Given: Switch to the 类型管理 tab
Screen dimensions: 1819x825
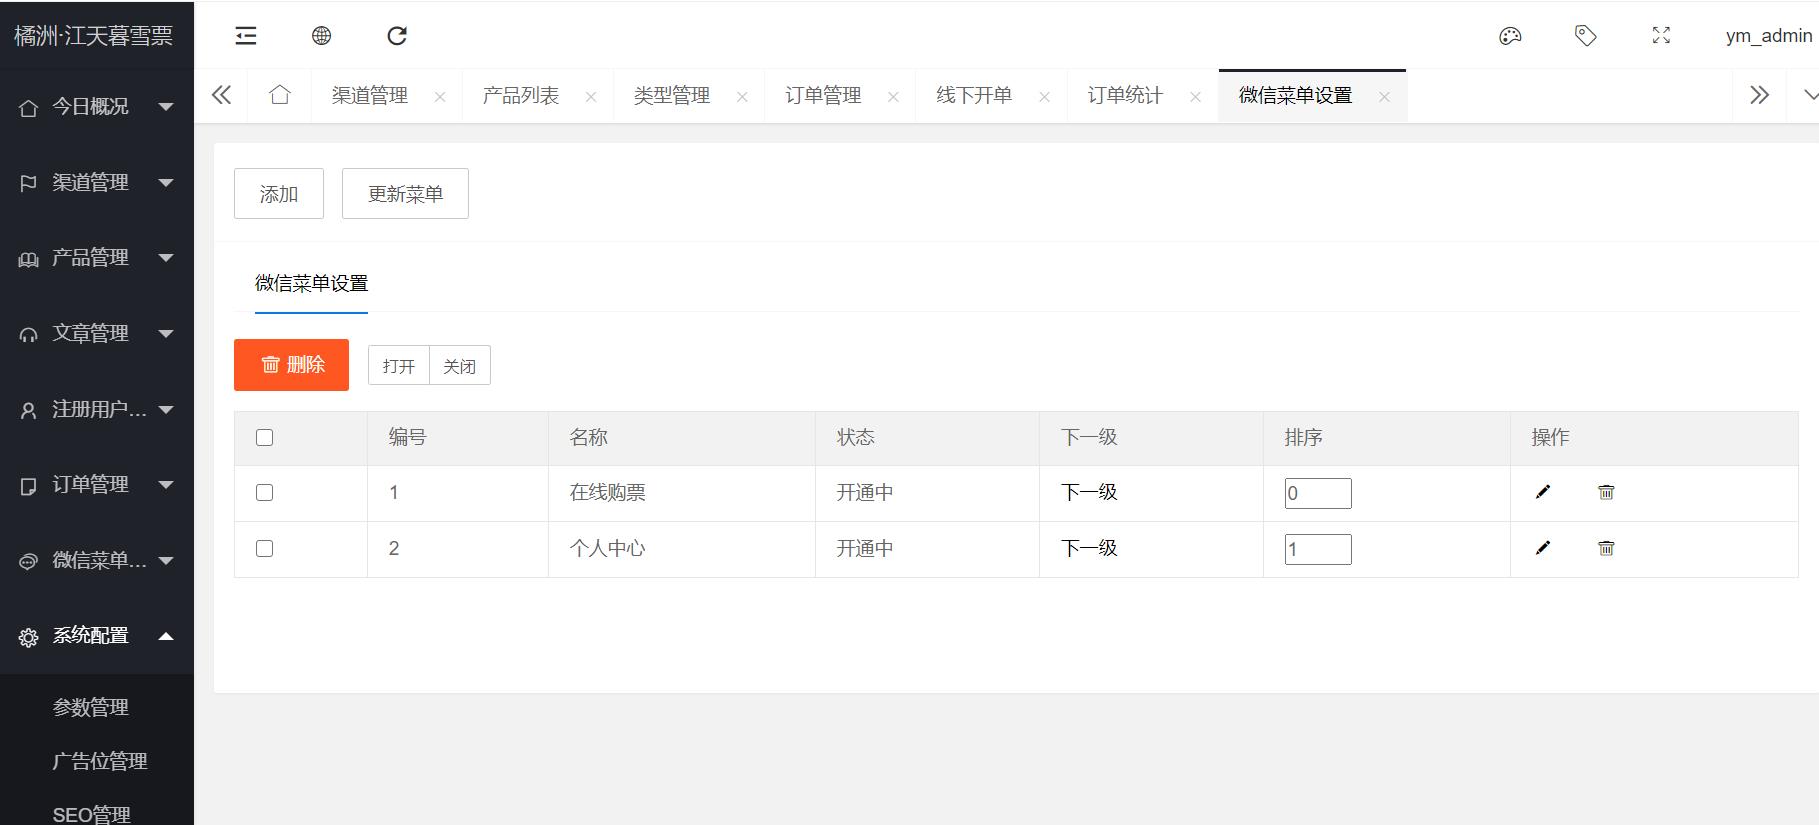Looking at the screenshot, I should click(x=672, y=96).
